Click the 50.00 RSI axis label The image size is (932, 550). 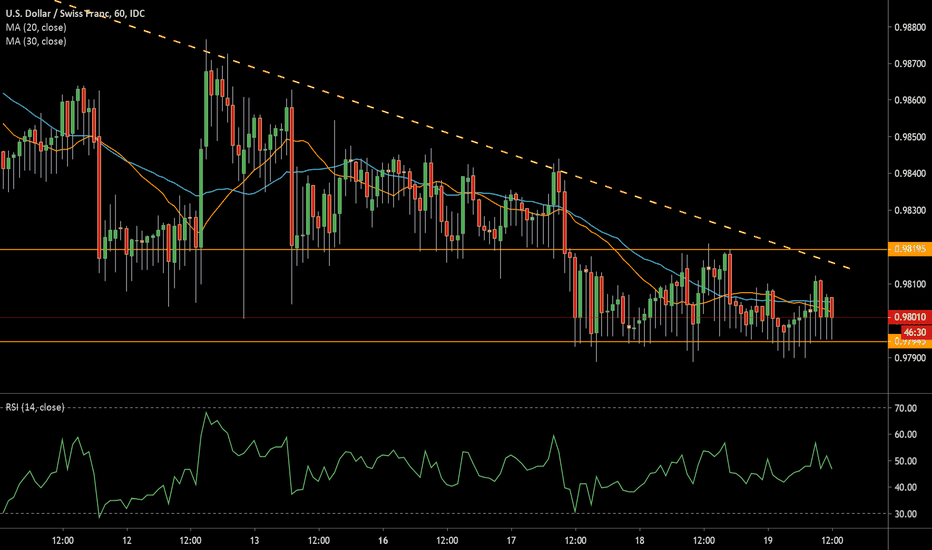(906, 461)
